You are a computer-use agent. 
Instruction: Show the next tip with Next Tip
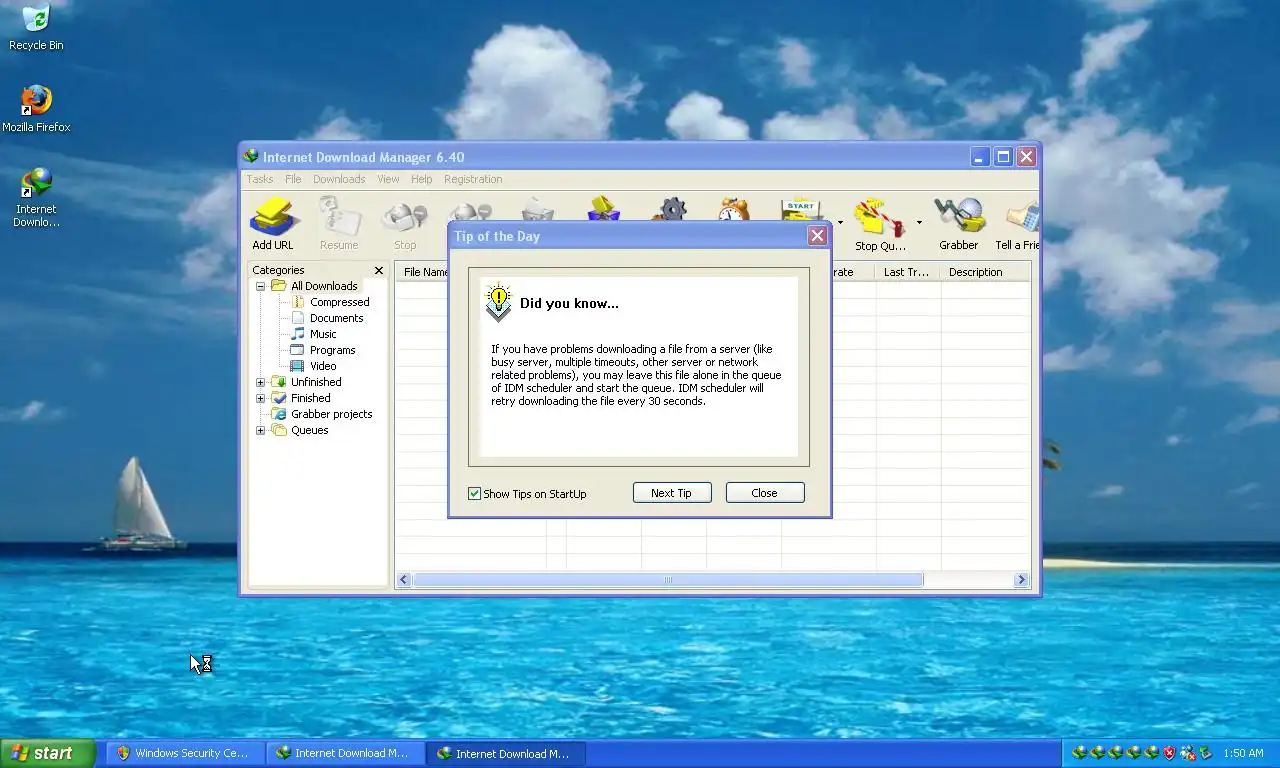[672, 493]
